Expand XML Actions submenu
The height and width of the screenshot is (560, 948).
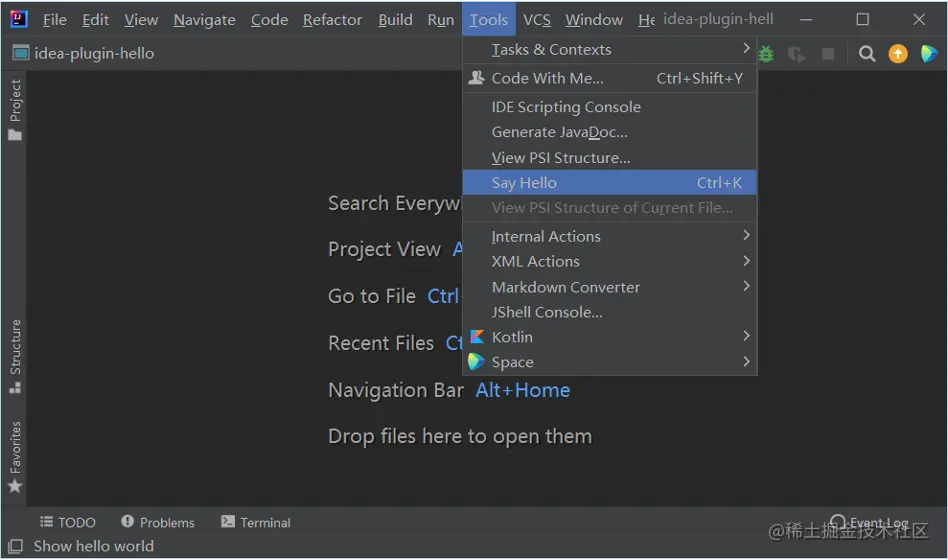[609, 262]
